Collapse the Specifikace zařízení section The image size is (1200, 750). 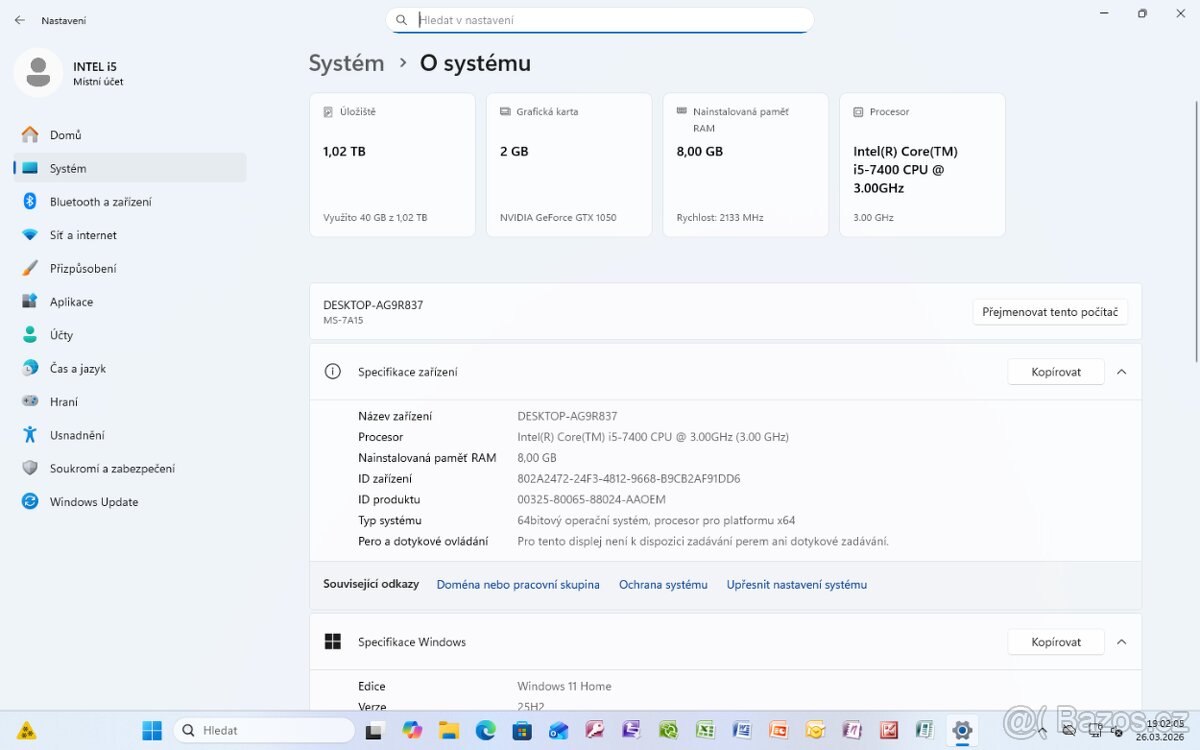(x=1121, y=372)
